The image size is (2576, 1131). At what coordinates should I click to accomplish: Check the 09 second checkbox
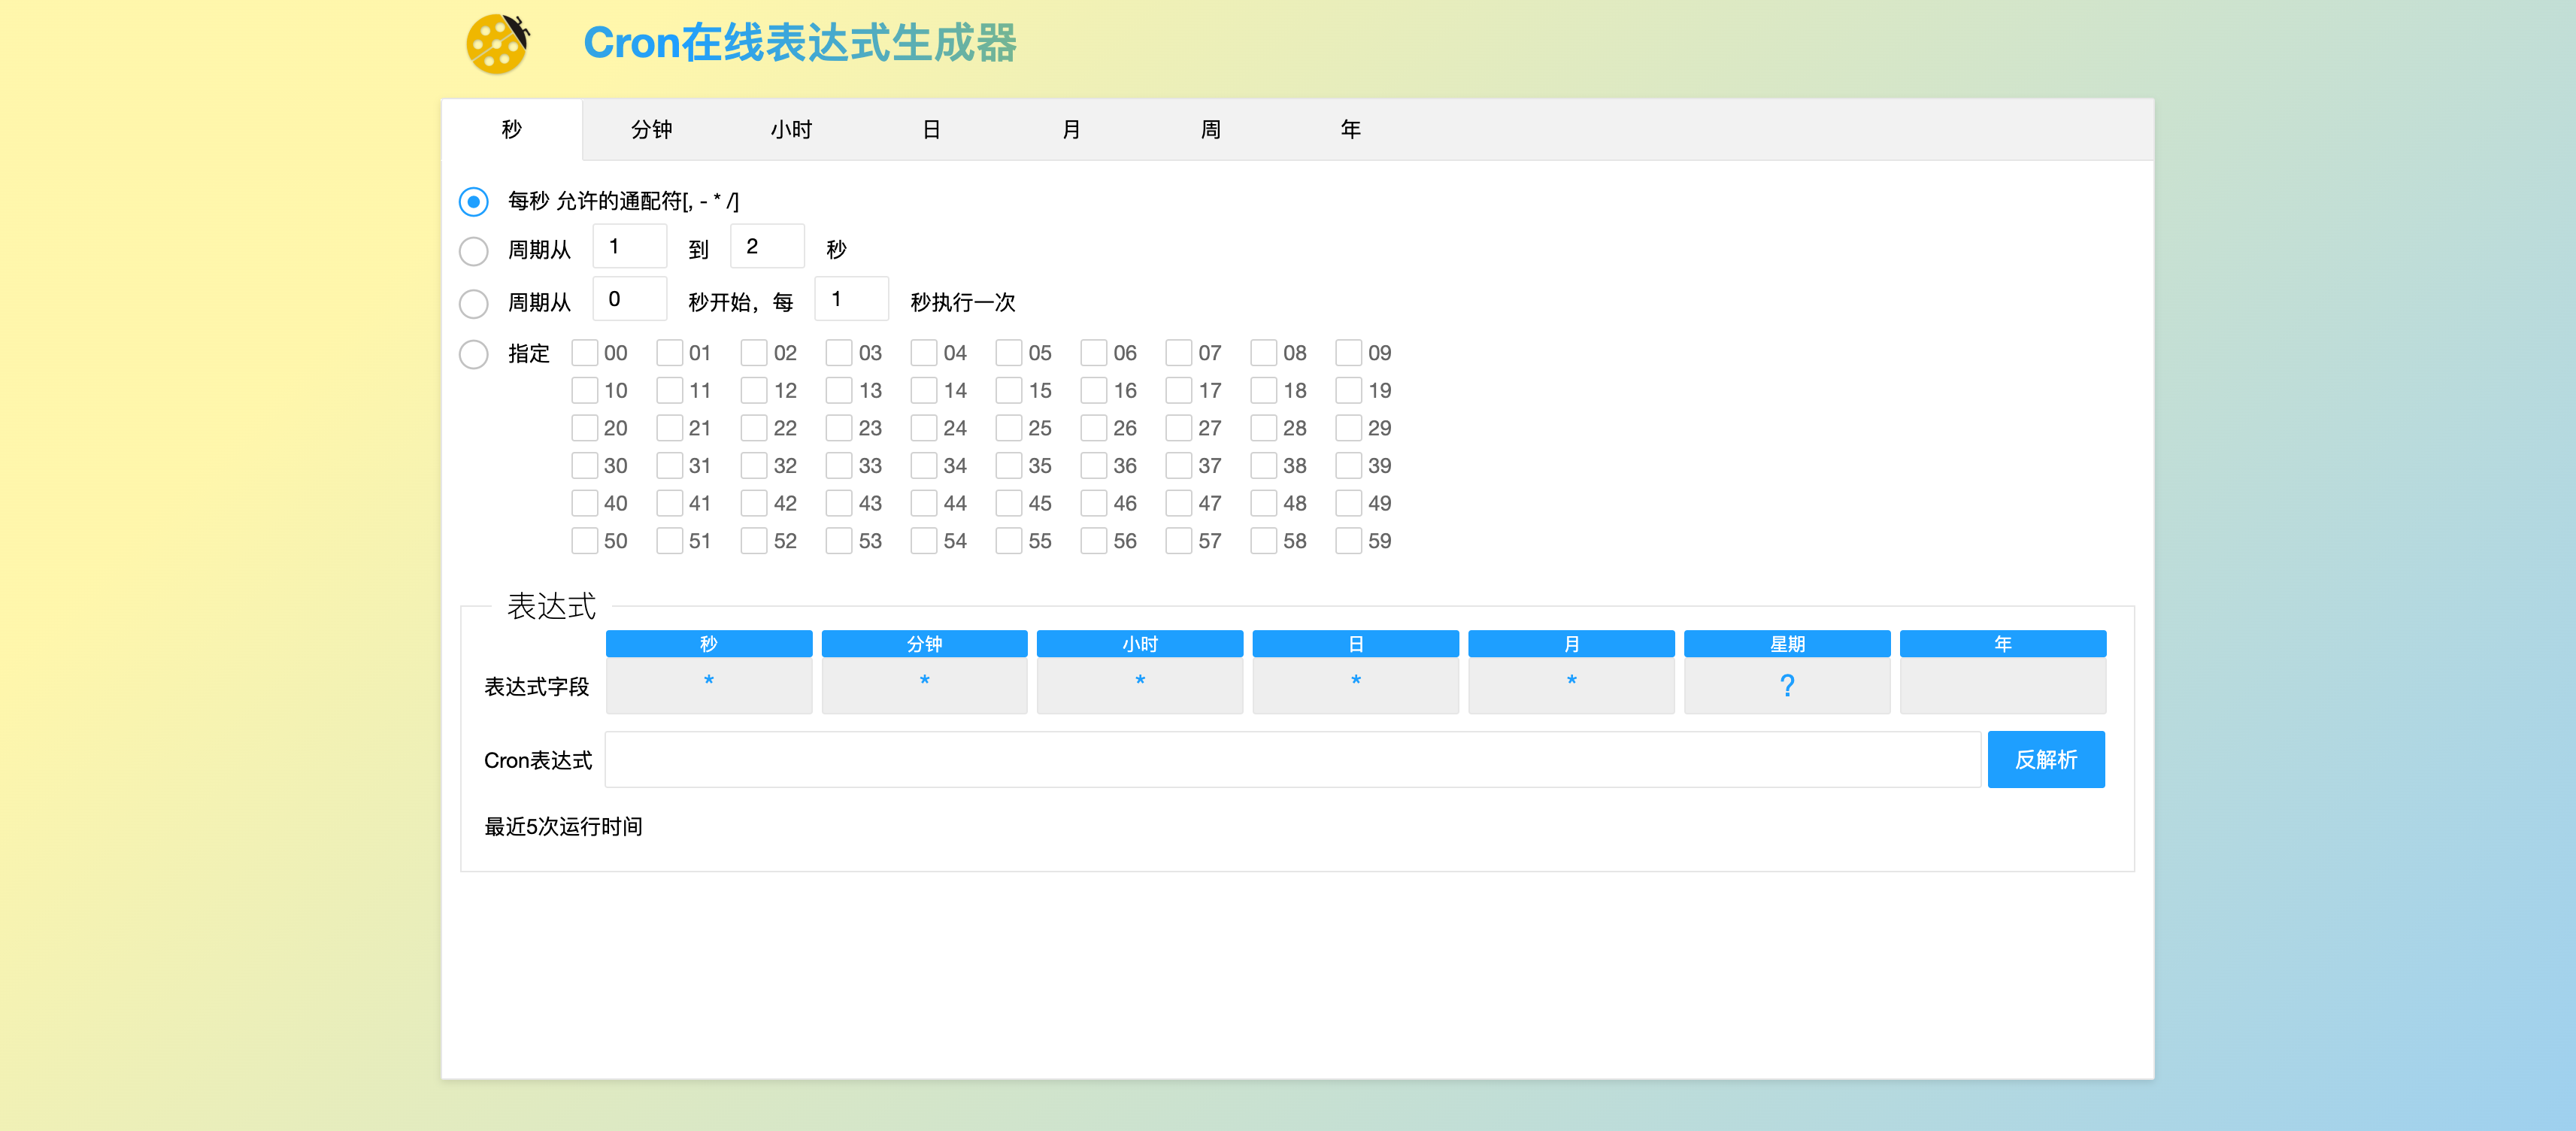coord(1349,352)
